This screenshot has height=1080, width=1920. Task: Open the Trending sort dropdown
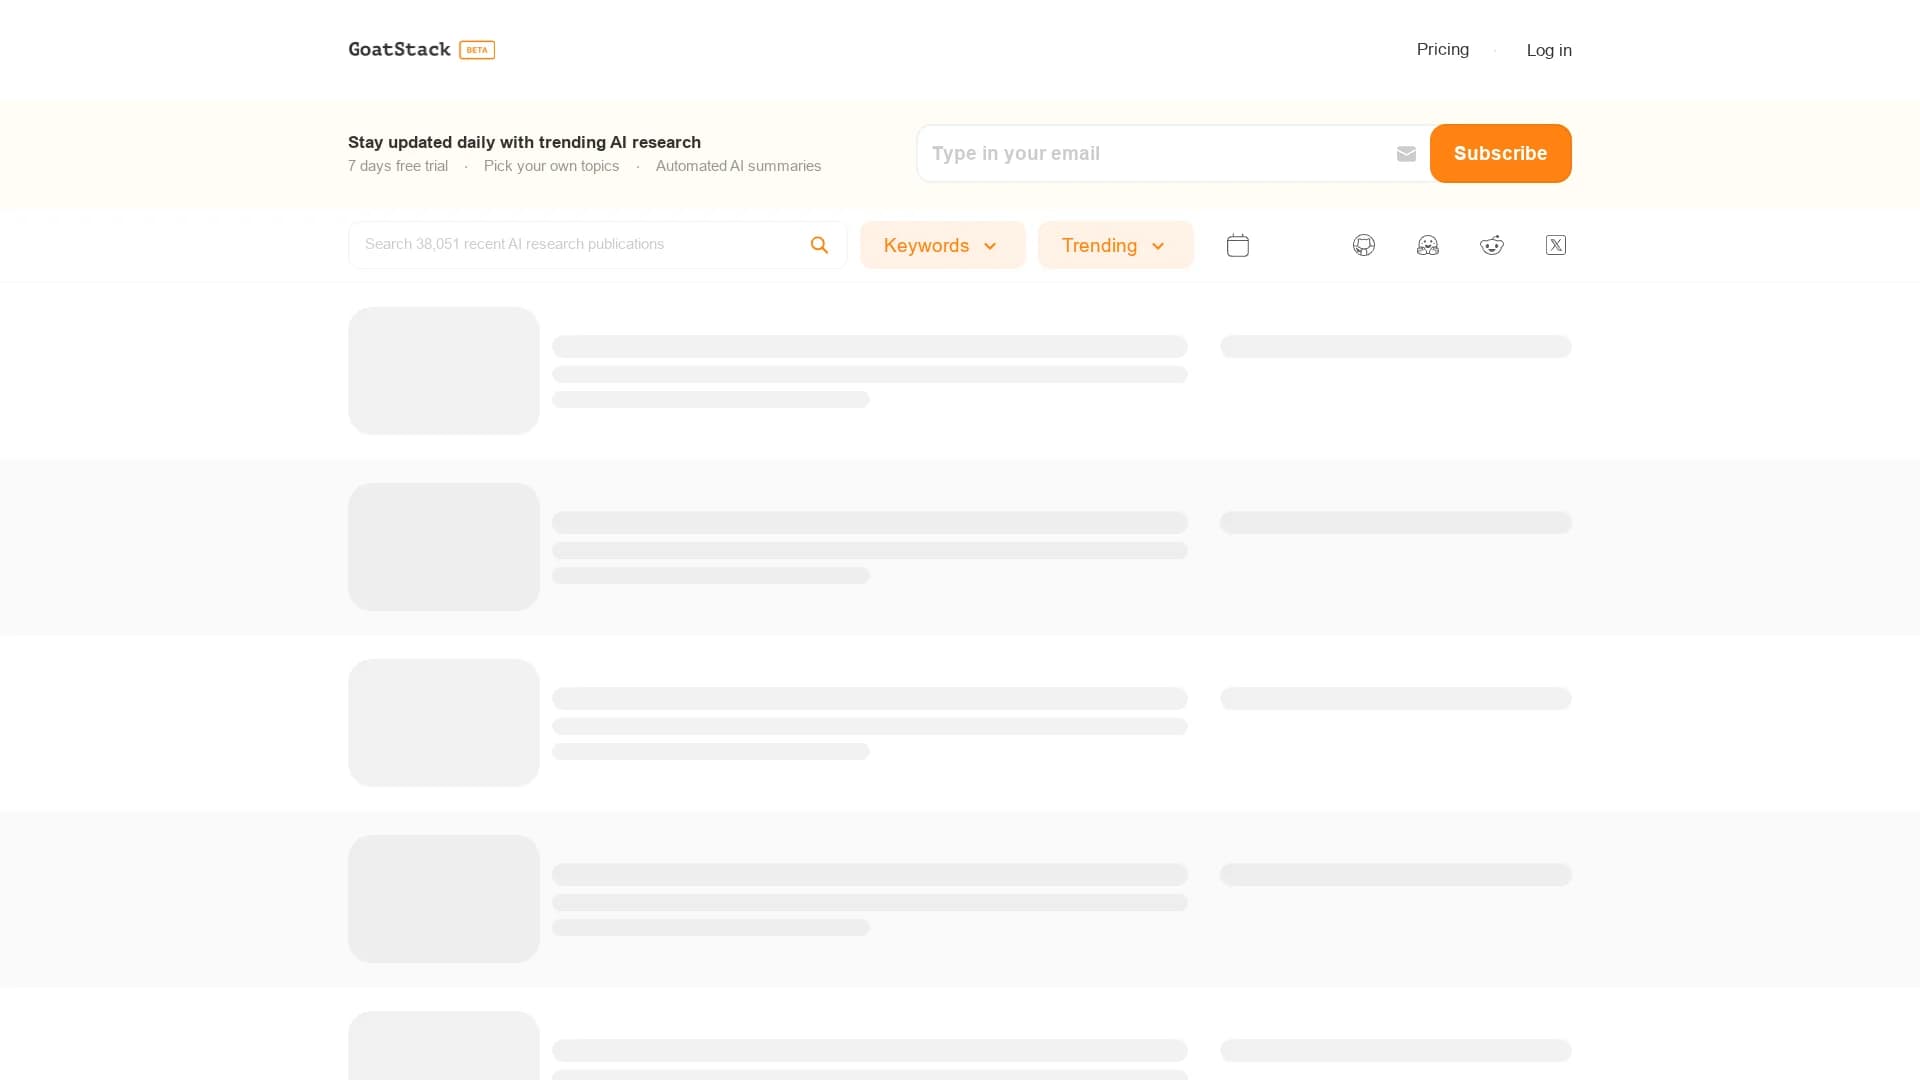pos(1115,245)
